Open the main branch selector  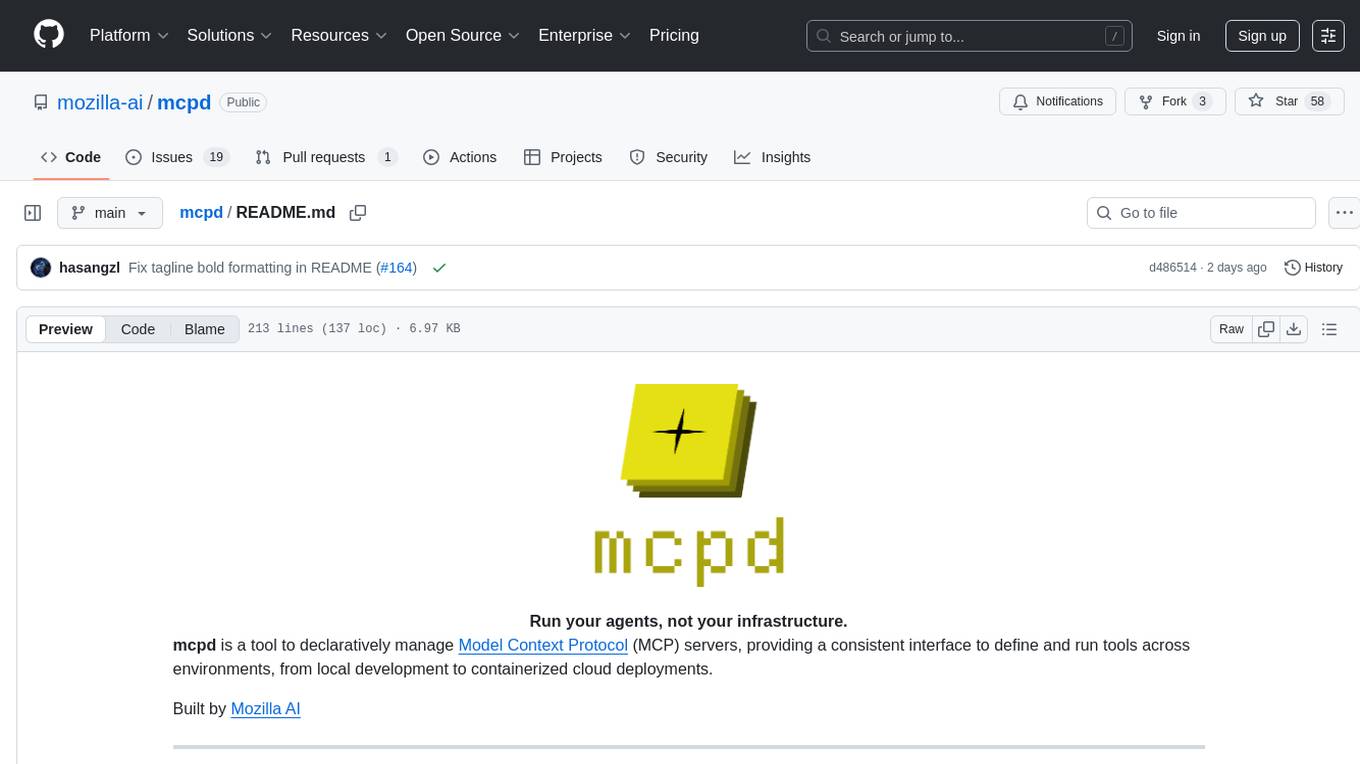(110, 213)
